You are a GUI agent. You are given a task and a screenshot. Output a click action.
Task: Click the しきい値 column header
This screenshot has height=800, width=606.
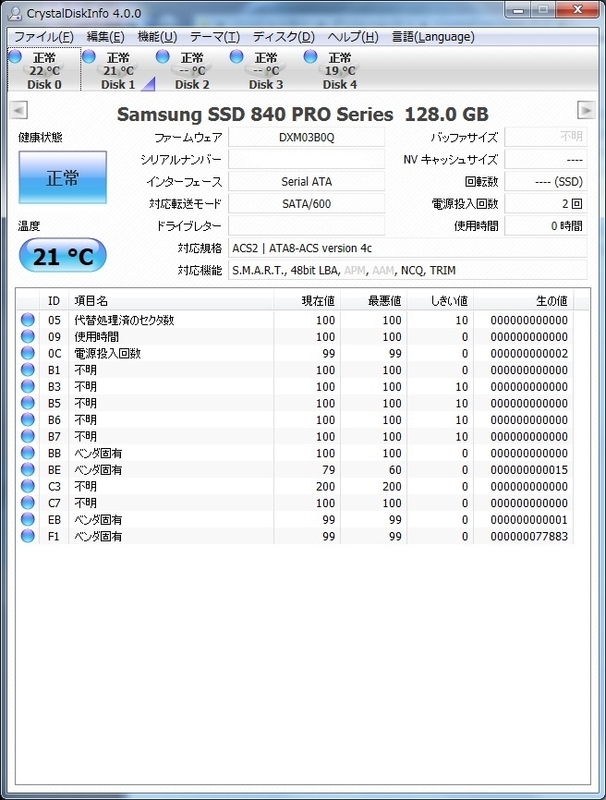[440, 301]
